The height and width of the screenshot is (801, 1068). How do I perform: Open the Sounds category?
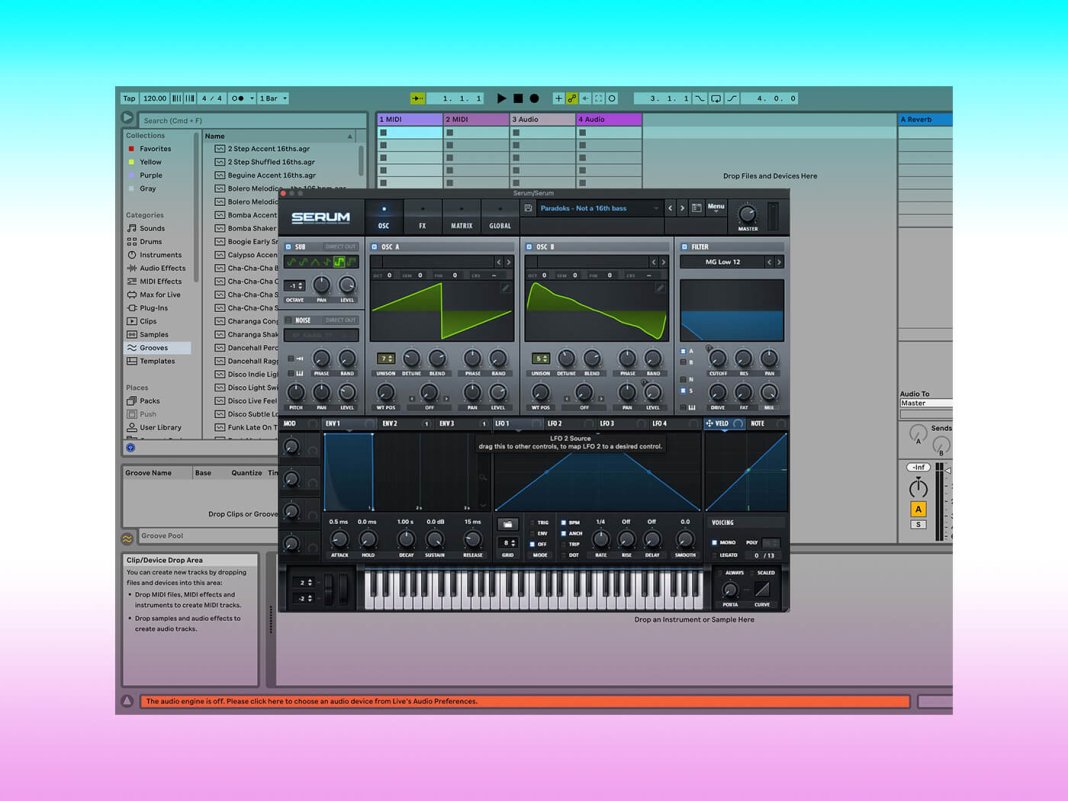pyautogui.click(x=152, y=228)
